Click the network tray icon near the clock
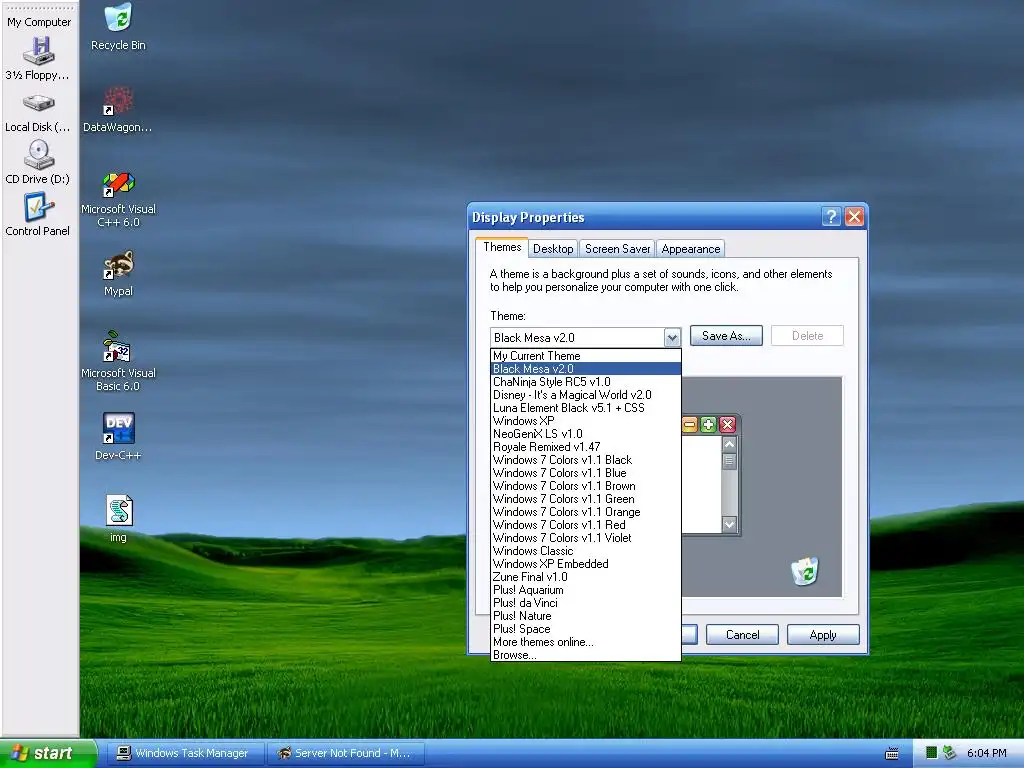This screenshot has height=768, width=1024. point(949,753)
